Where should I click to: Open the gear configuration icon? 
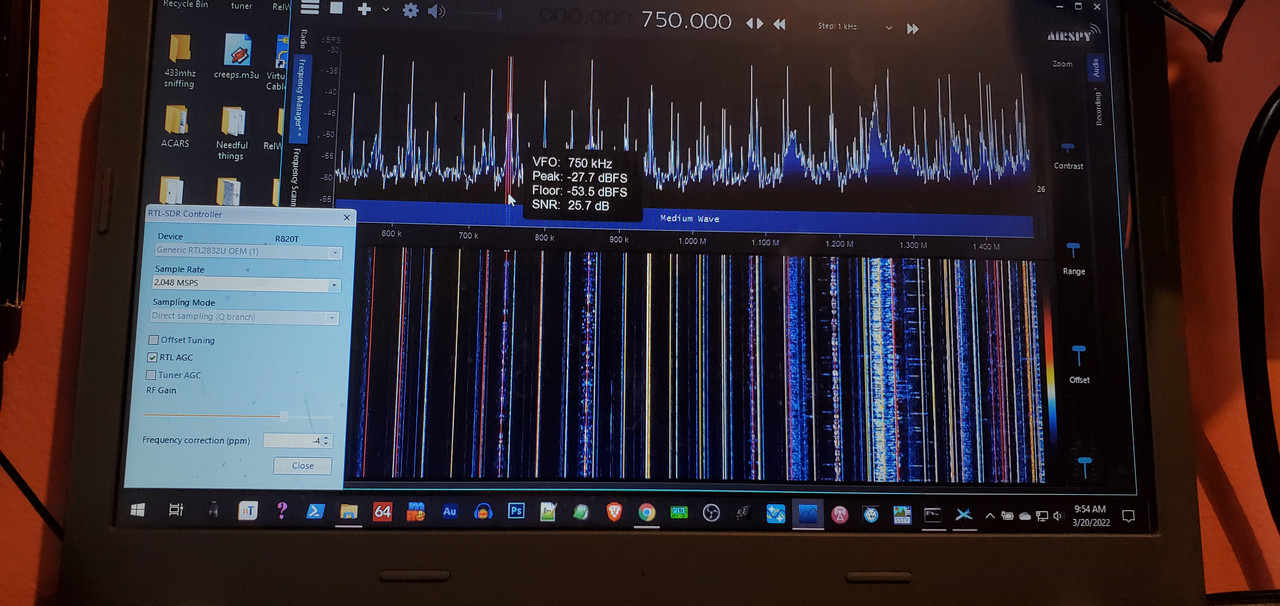(410, 10)
